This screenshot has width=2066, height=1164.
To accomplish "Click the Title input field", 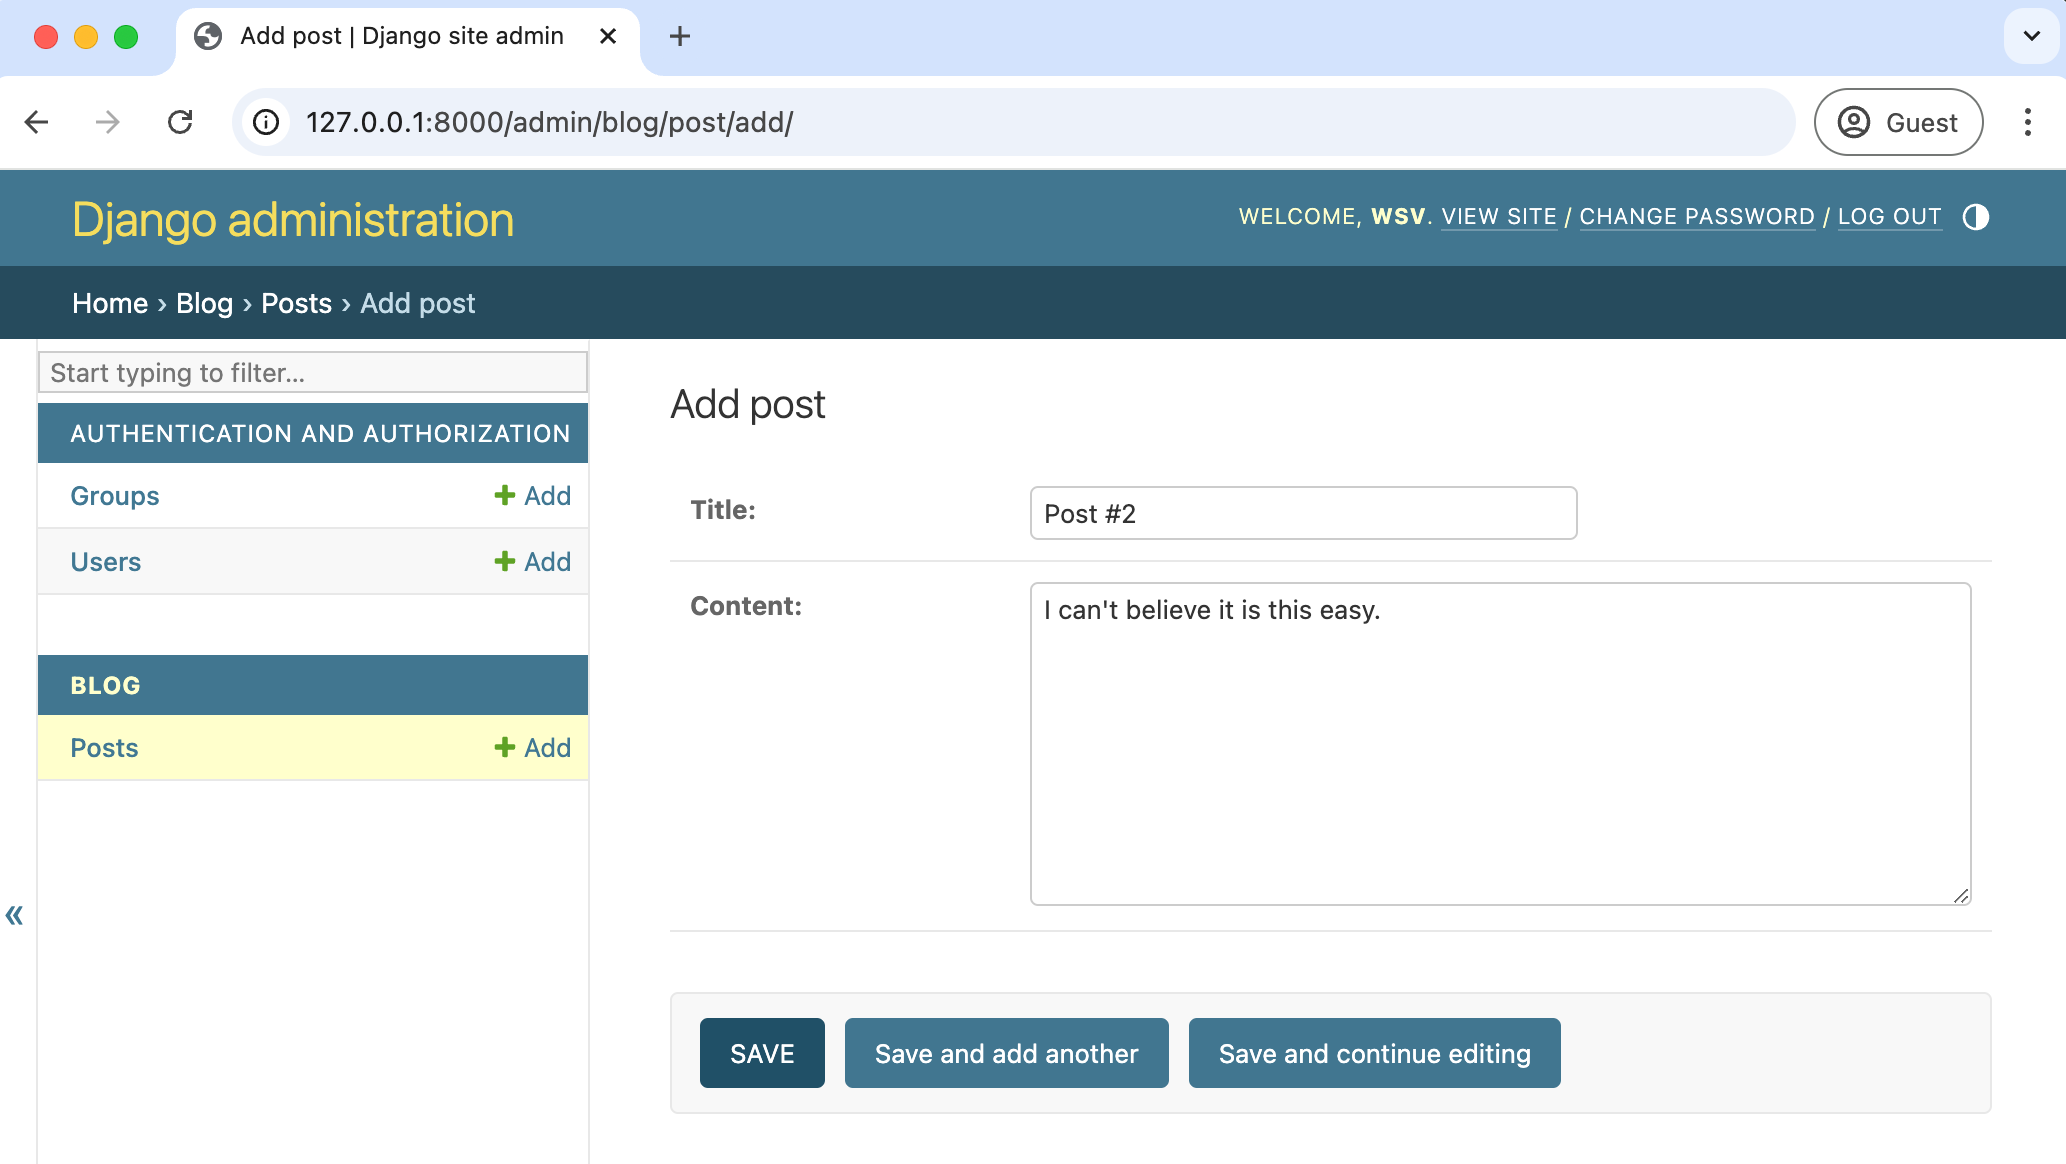I will 1303,511.
